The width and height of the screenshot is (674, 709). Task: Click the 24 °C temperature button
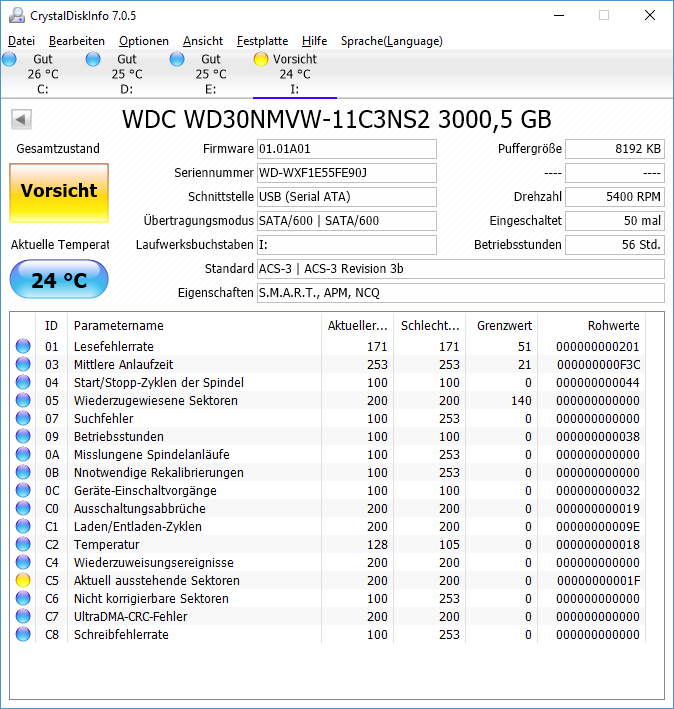coord(59,279)
